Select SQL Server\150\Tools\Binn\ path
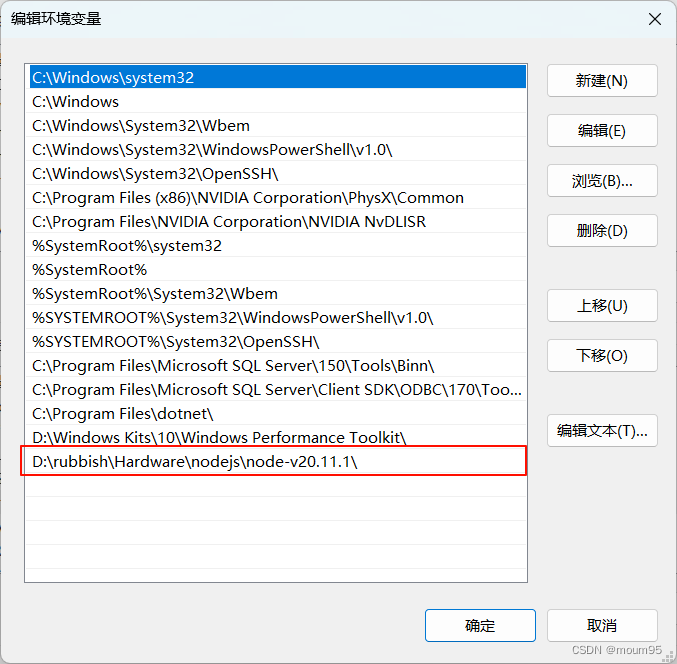Image resolution: width=677 pixels, height=664 pixels. pos(278,366)
